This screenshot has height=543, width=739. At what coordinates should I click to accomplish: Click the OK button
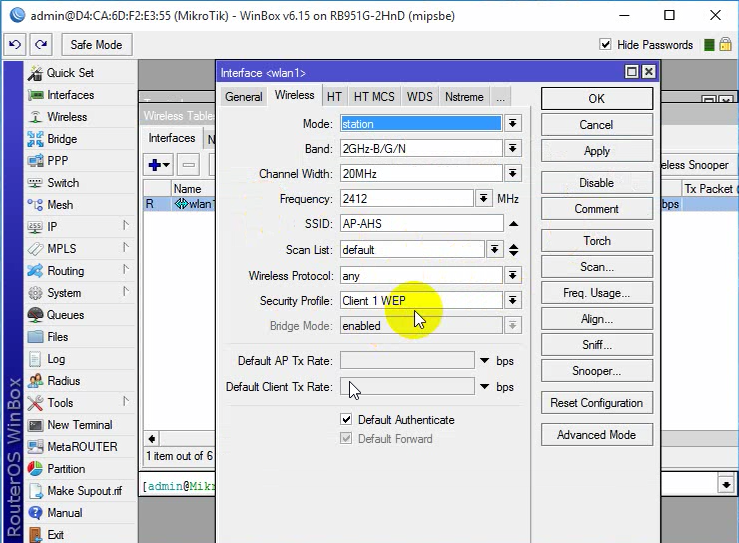pos(597,99)
